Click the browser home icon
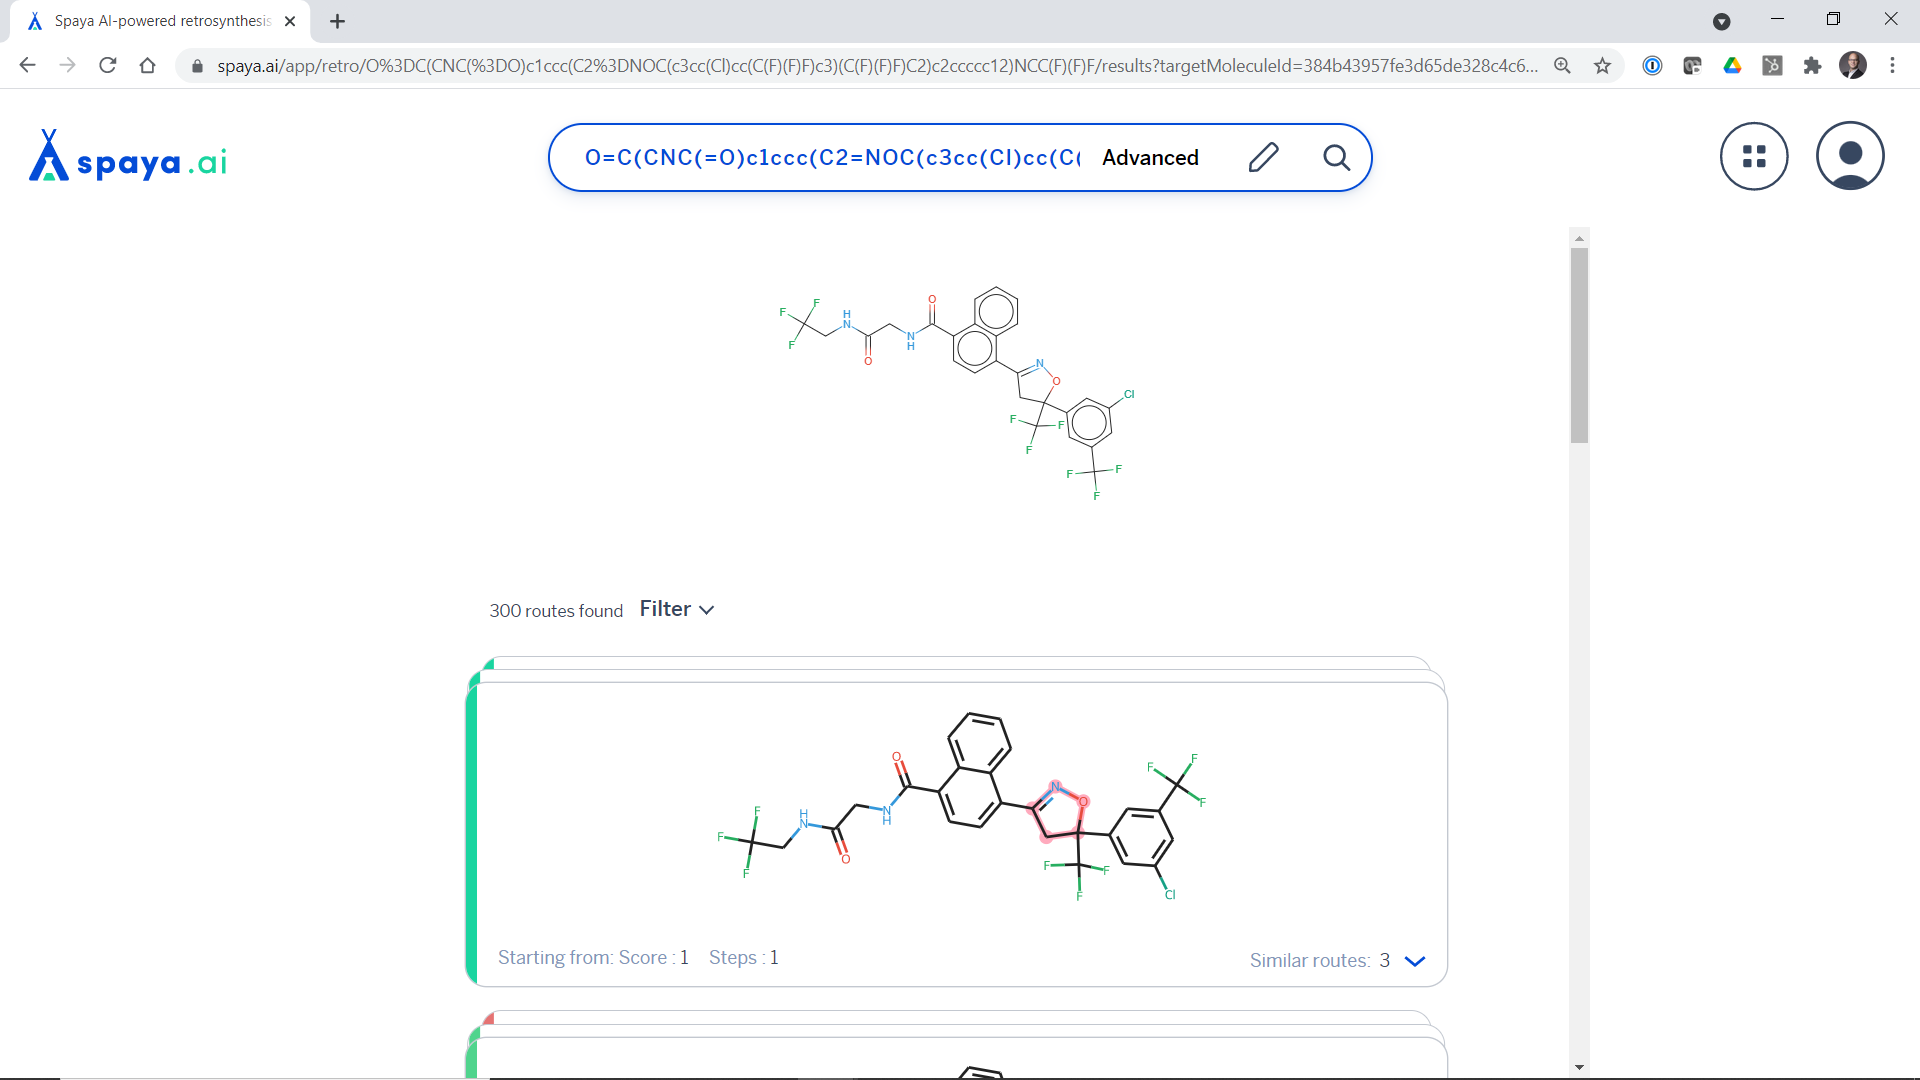The height and width of the screenshot is (1080, 1920). click(147, 66)
